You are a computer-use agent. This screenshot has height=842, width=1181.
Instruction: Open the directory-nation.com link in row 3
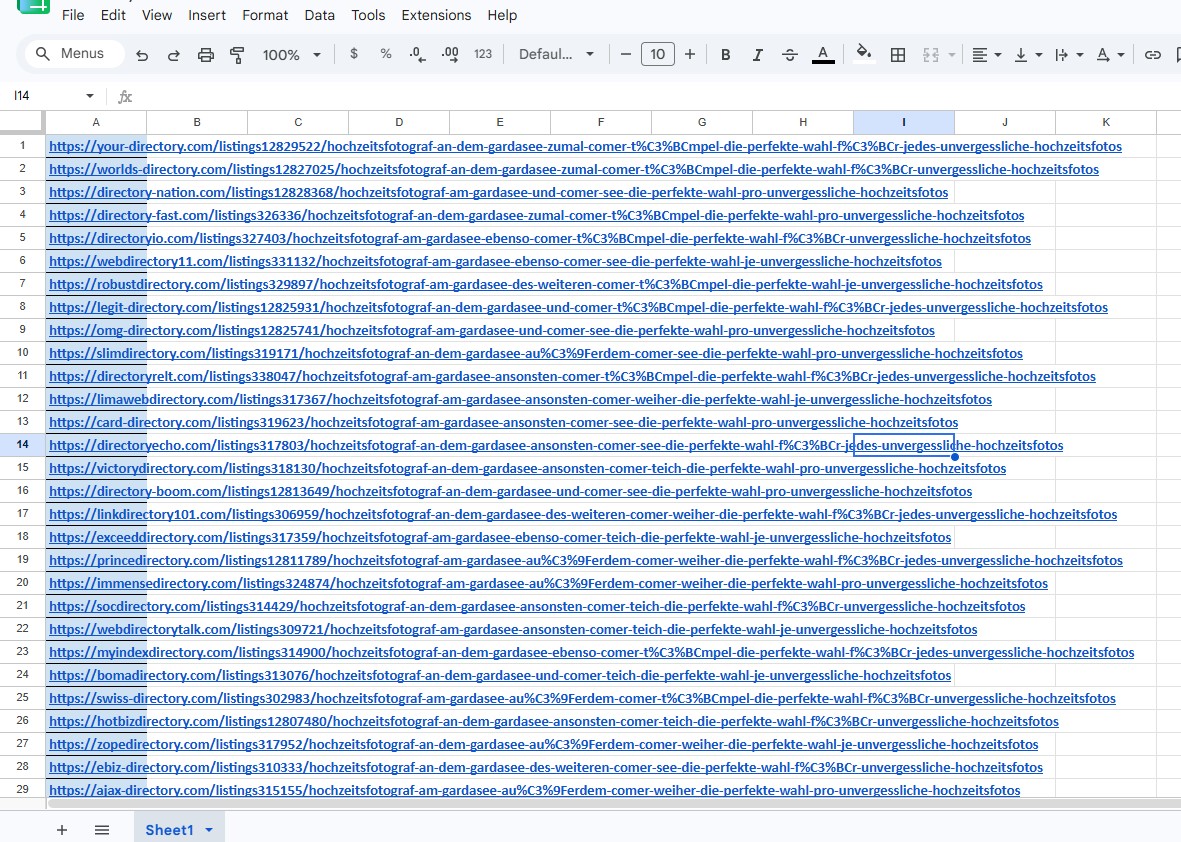pyautogui.click(x=499, y=192)
